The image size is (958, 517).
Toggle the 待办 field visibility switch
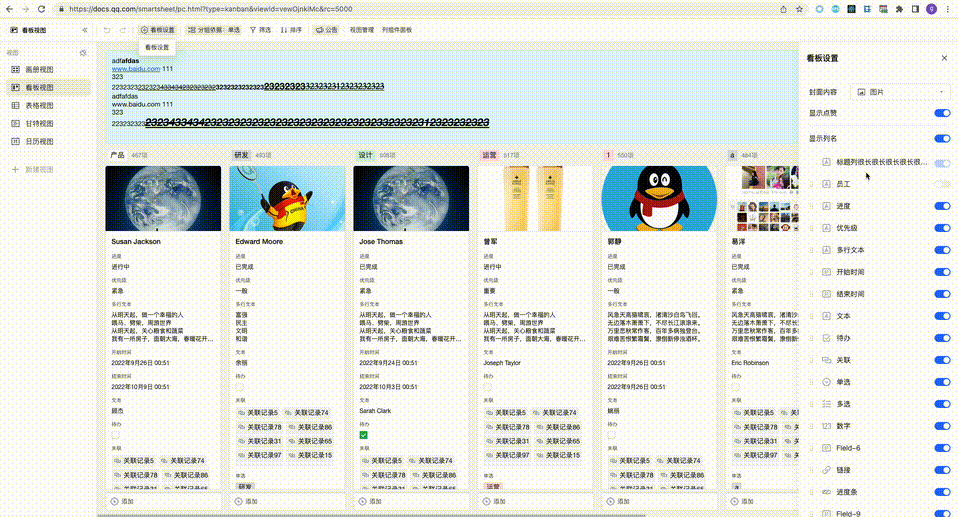coord(942,338)
